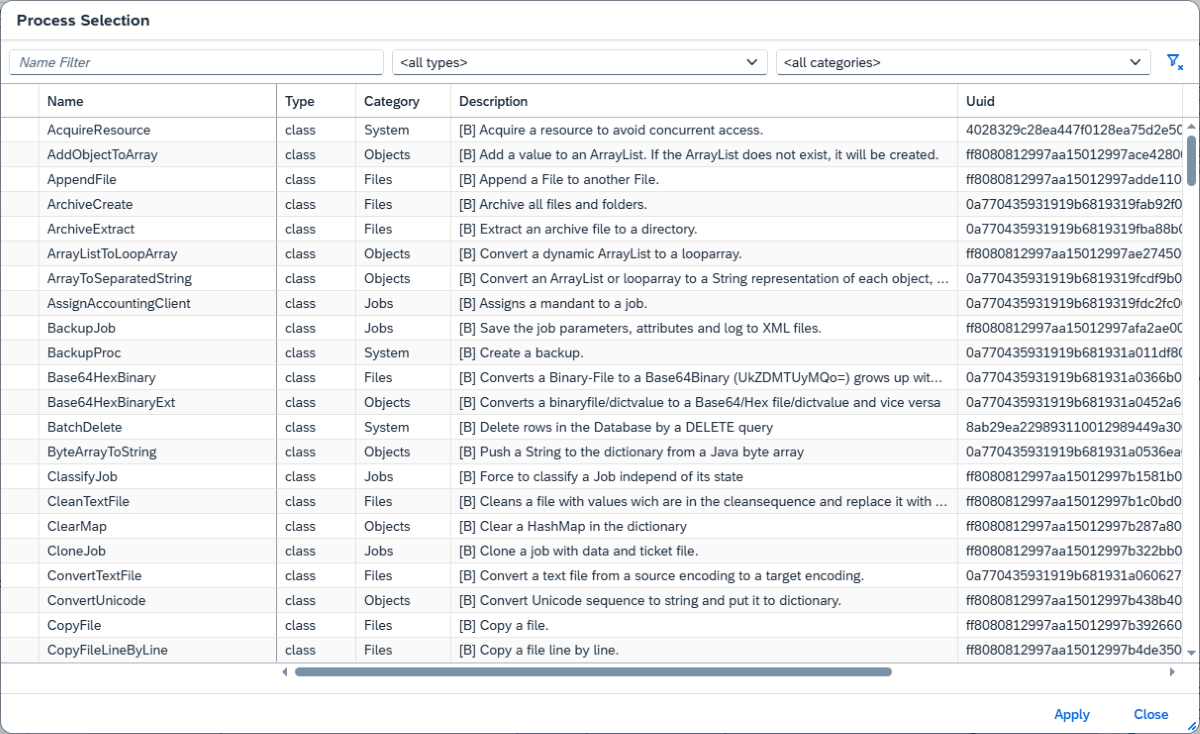Select the AppendFile process
The height and width of the screenshot is (734, 1200).
(82, 179)
